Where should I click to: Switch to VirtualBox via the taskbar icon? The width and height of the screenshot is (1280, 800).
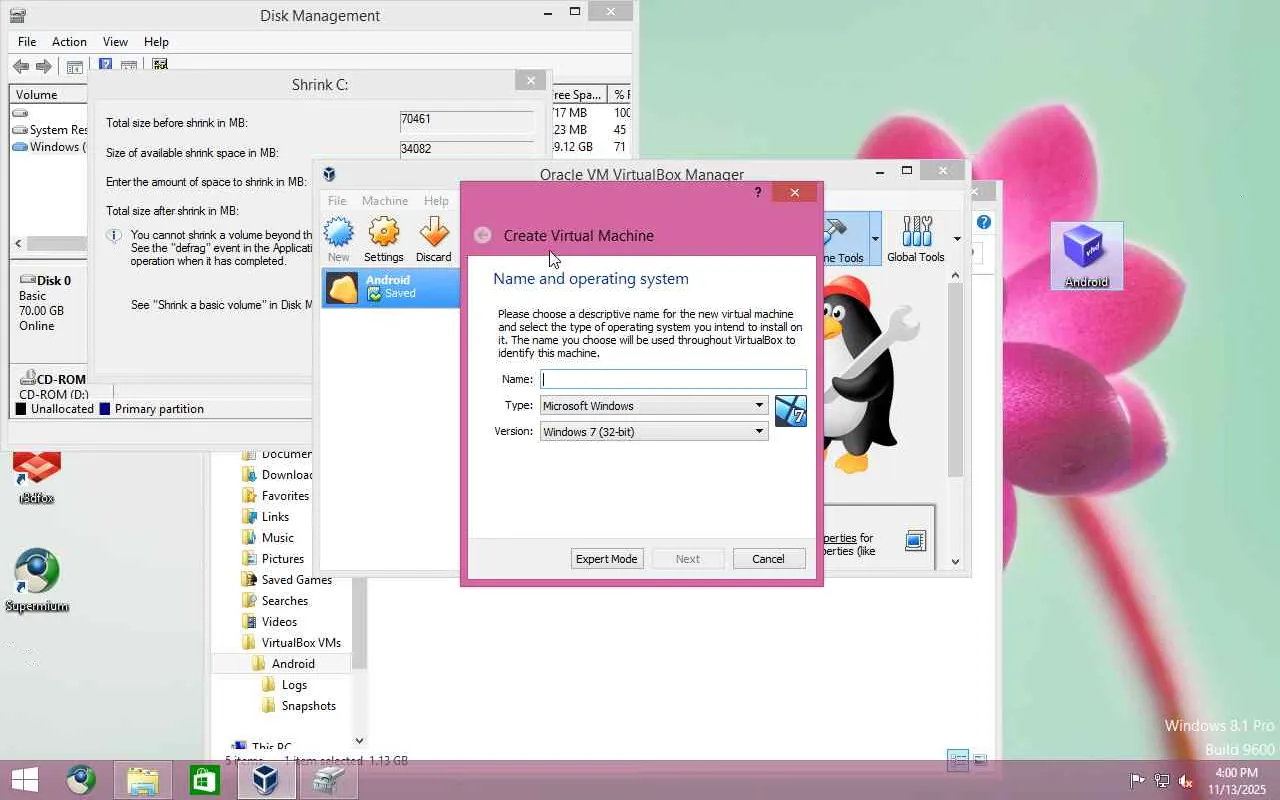(x=265, y=780)
